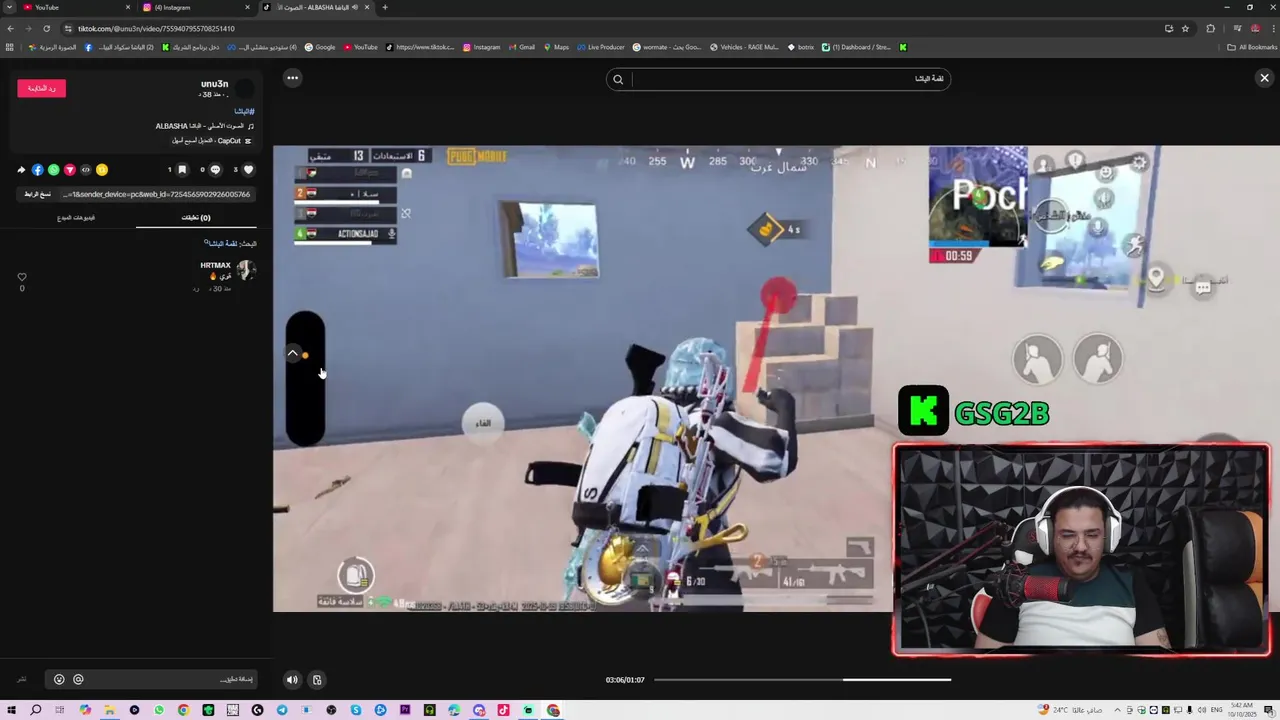
Task: Go back in browser history
Action: tap(10, 28)
